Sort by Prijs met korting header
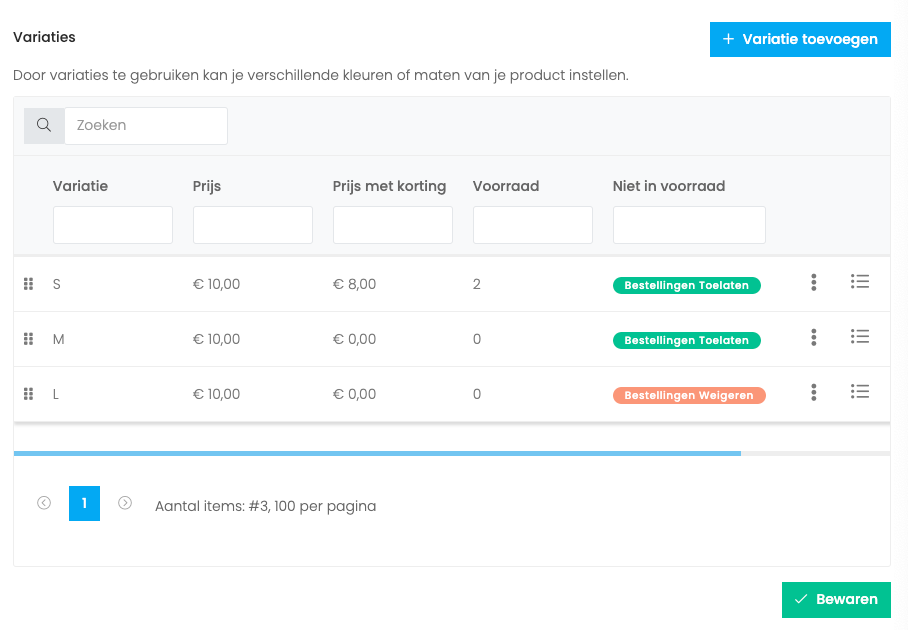 389,186
